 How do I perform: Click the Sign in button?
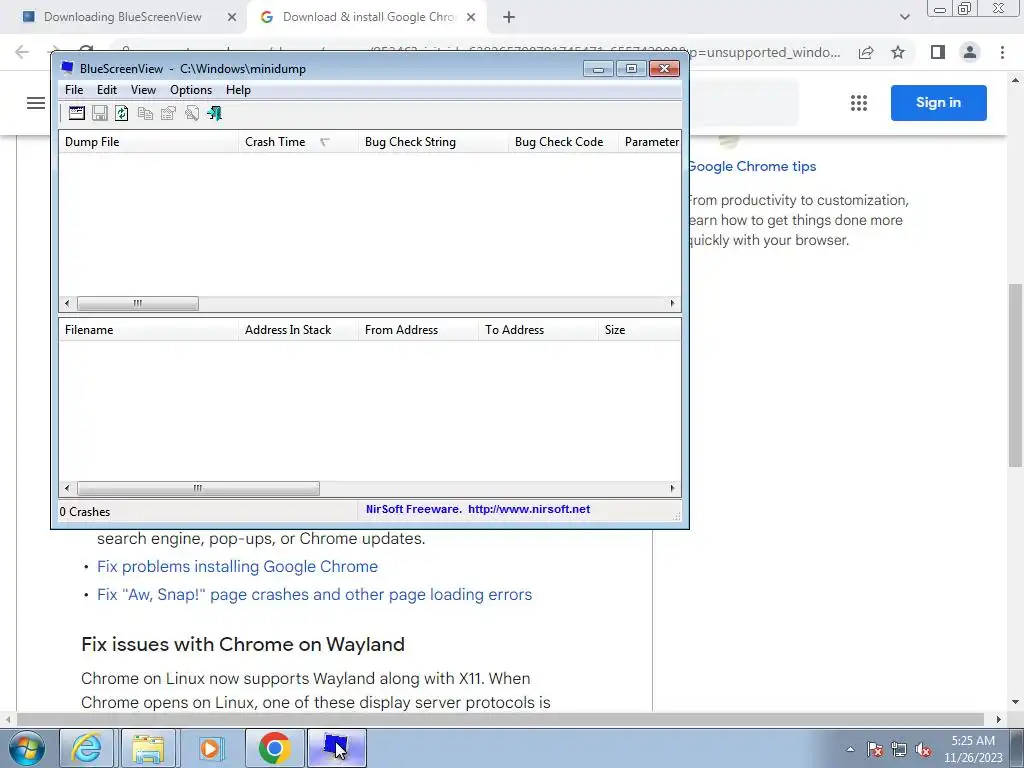click(938, 103)
